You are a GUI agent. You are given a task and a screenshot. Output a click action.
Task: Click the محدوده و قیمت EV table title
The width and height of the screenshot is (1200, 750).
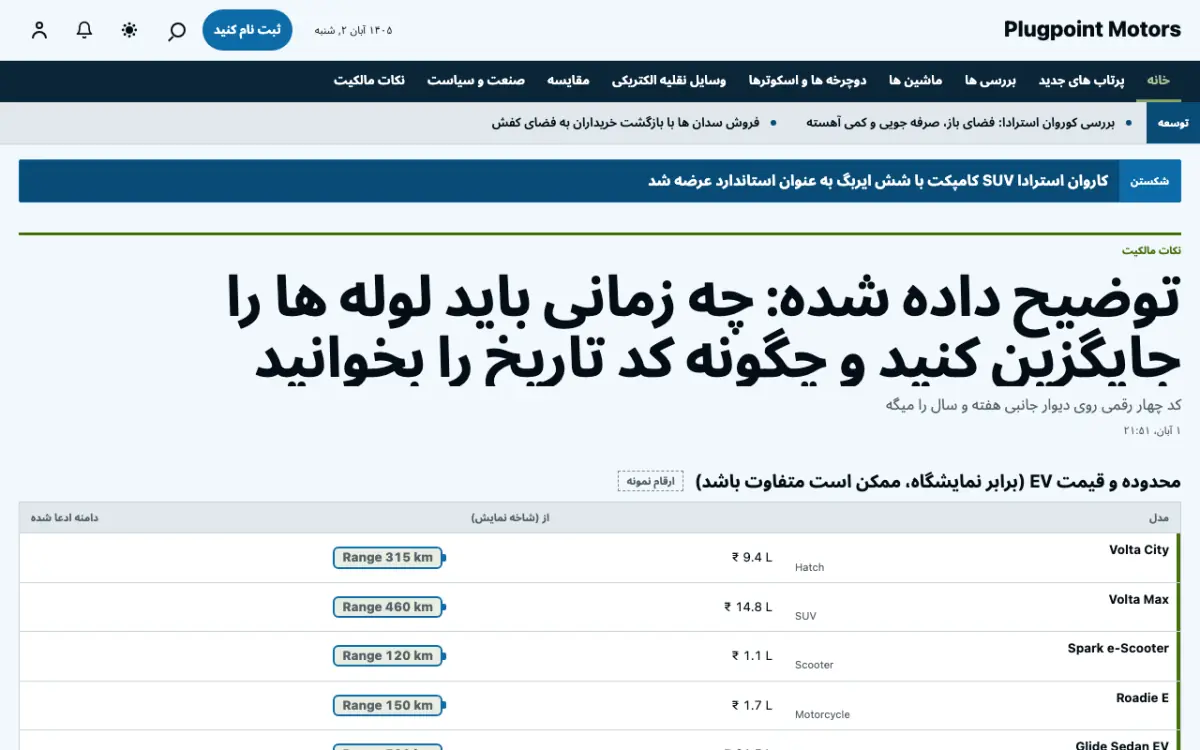[x=938, y=481]
